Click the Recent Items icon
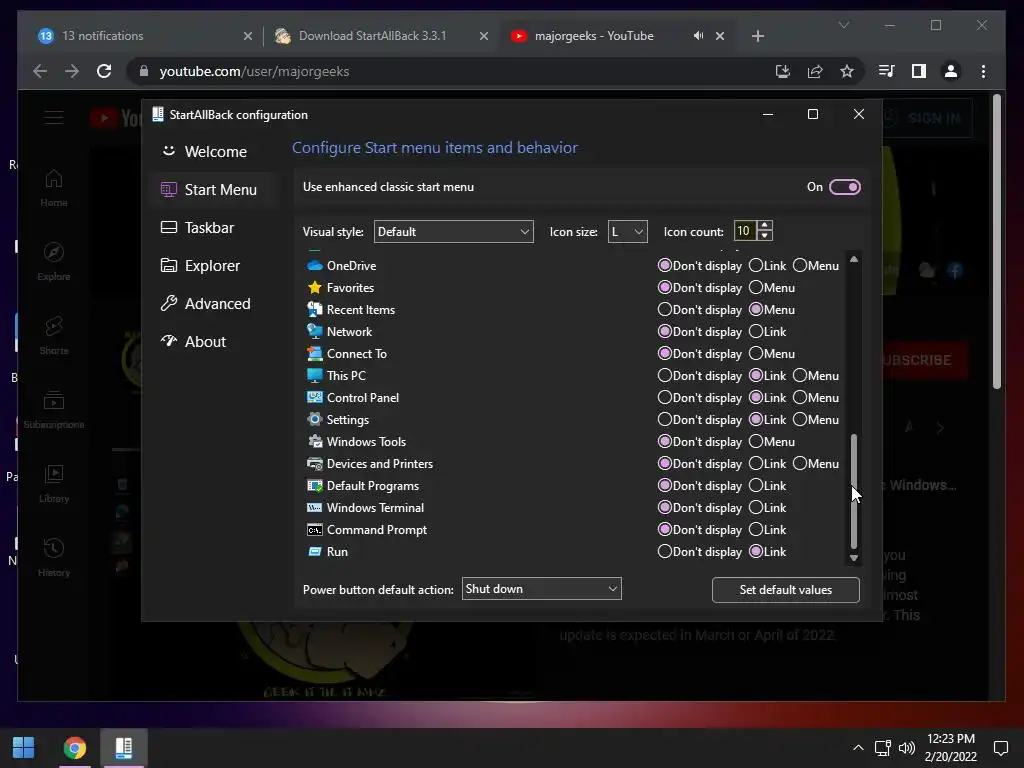This screenshot has width=1024, height=768. 315,310
